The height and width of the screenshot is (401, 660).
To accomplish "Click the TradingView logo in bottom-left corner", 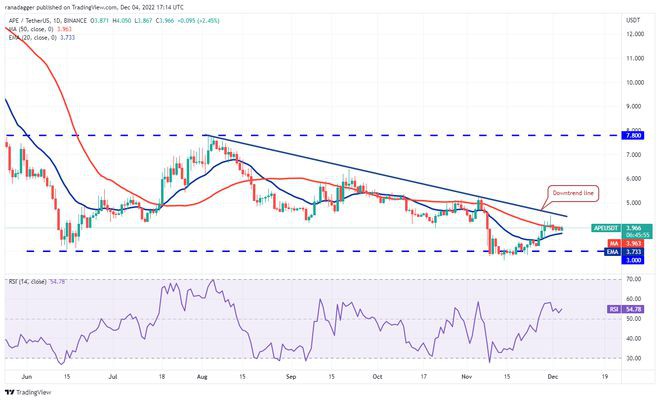I will [x=30, y=392].
